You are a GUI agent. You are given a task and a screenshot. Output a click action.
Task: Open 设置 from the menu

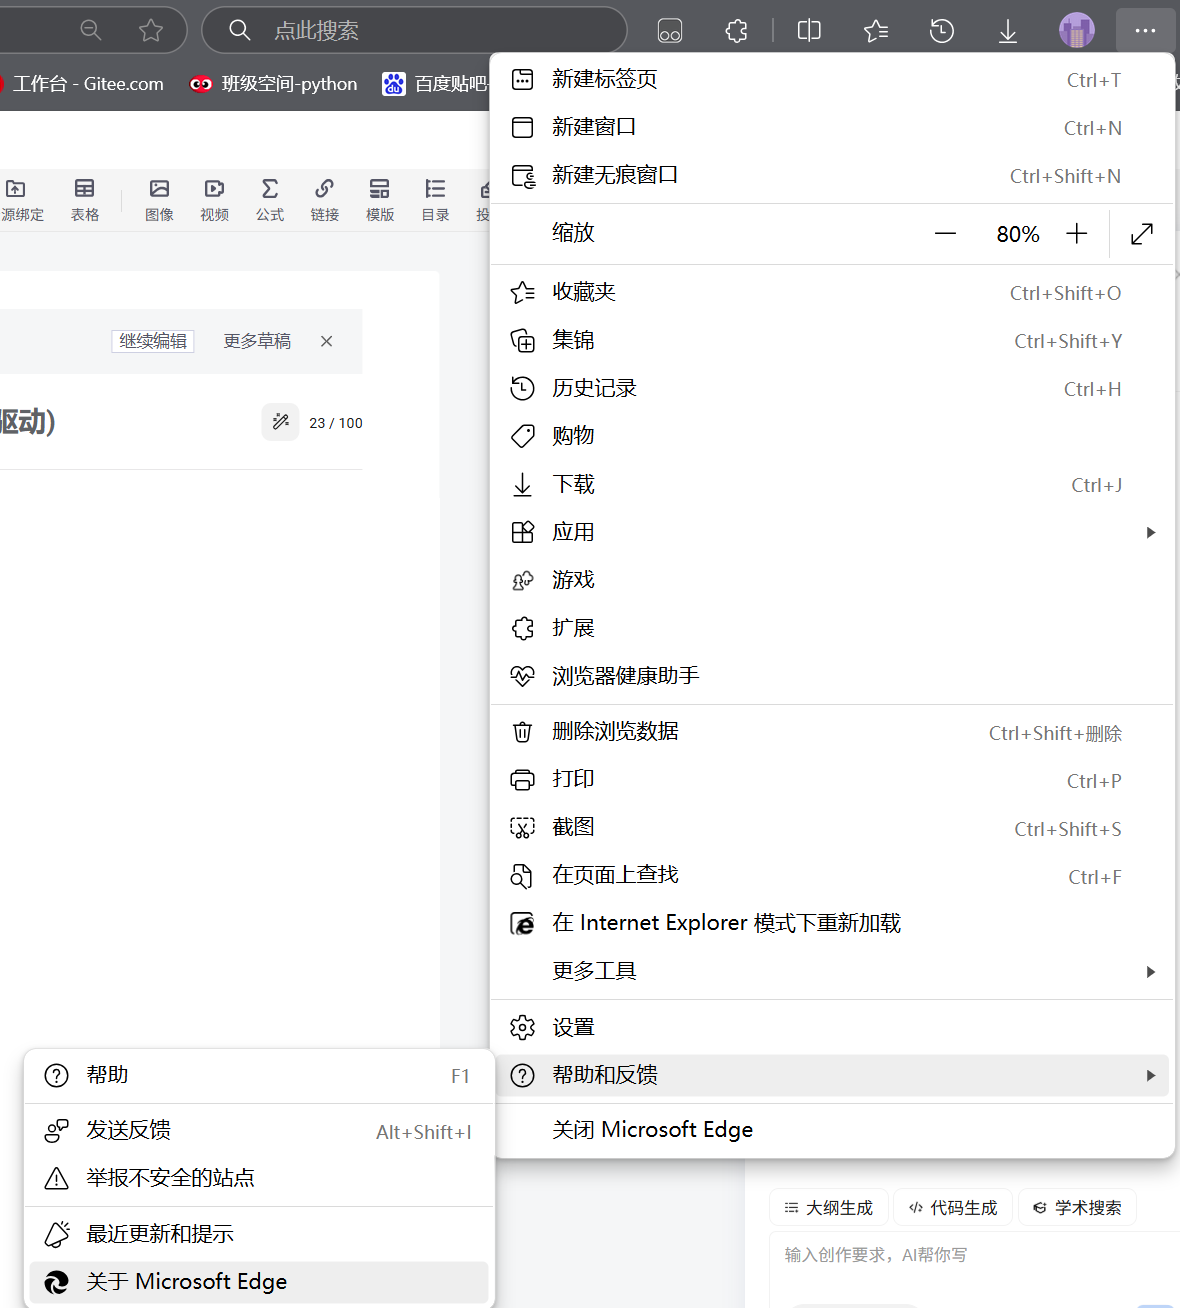[832, 1028]
